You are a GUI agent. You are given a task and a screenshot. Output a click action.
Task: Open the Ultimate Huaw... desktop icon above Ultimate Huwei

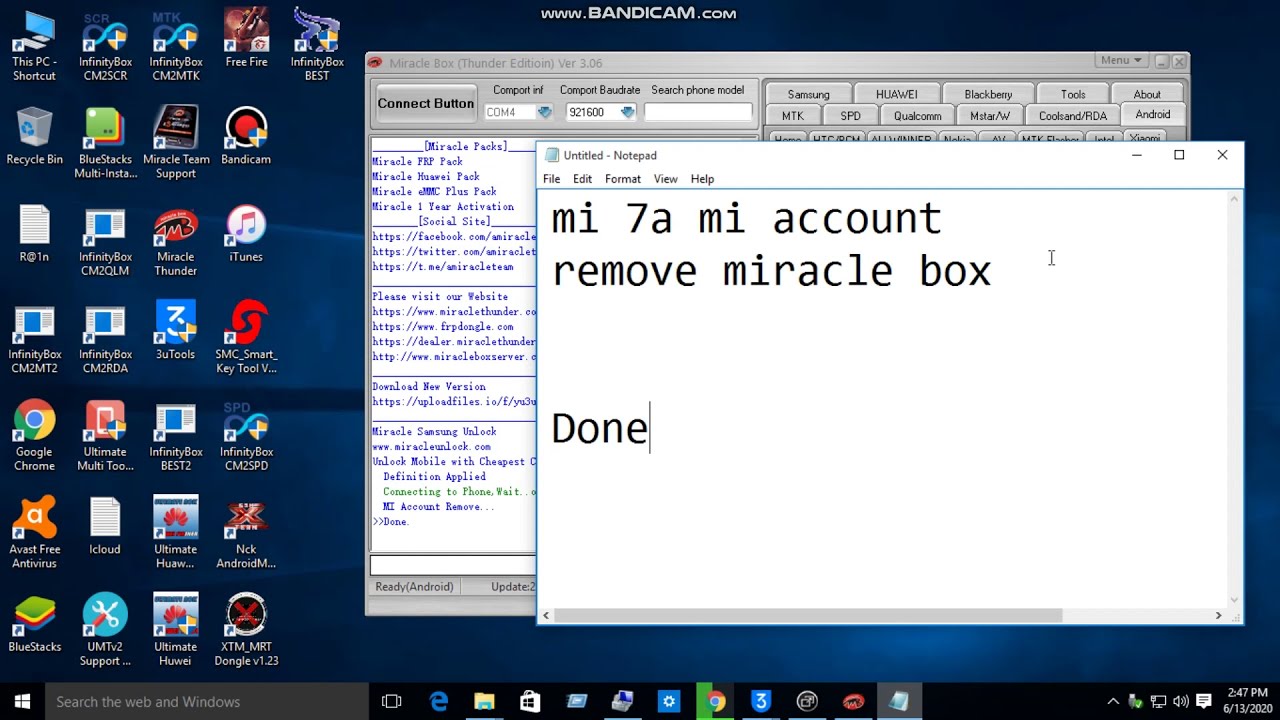[x=176, y=533]
